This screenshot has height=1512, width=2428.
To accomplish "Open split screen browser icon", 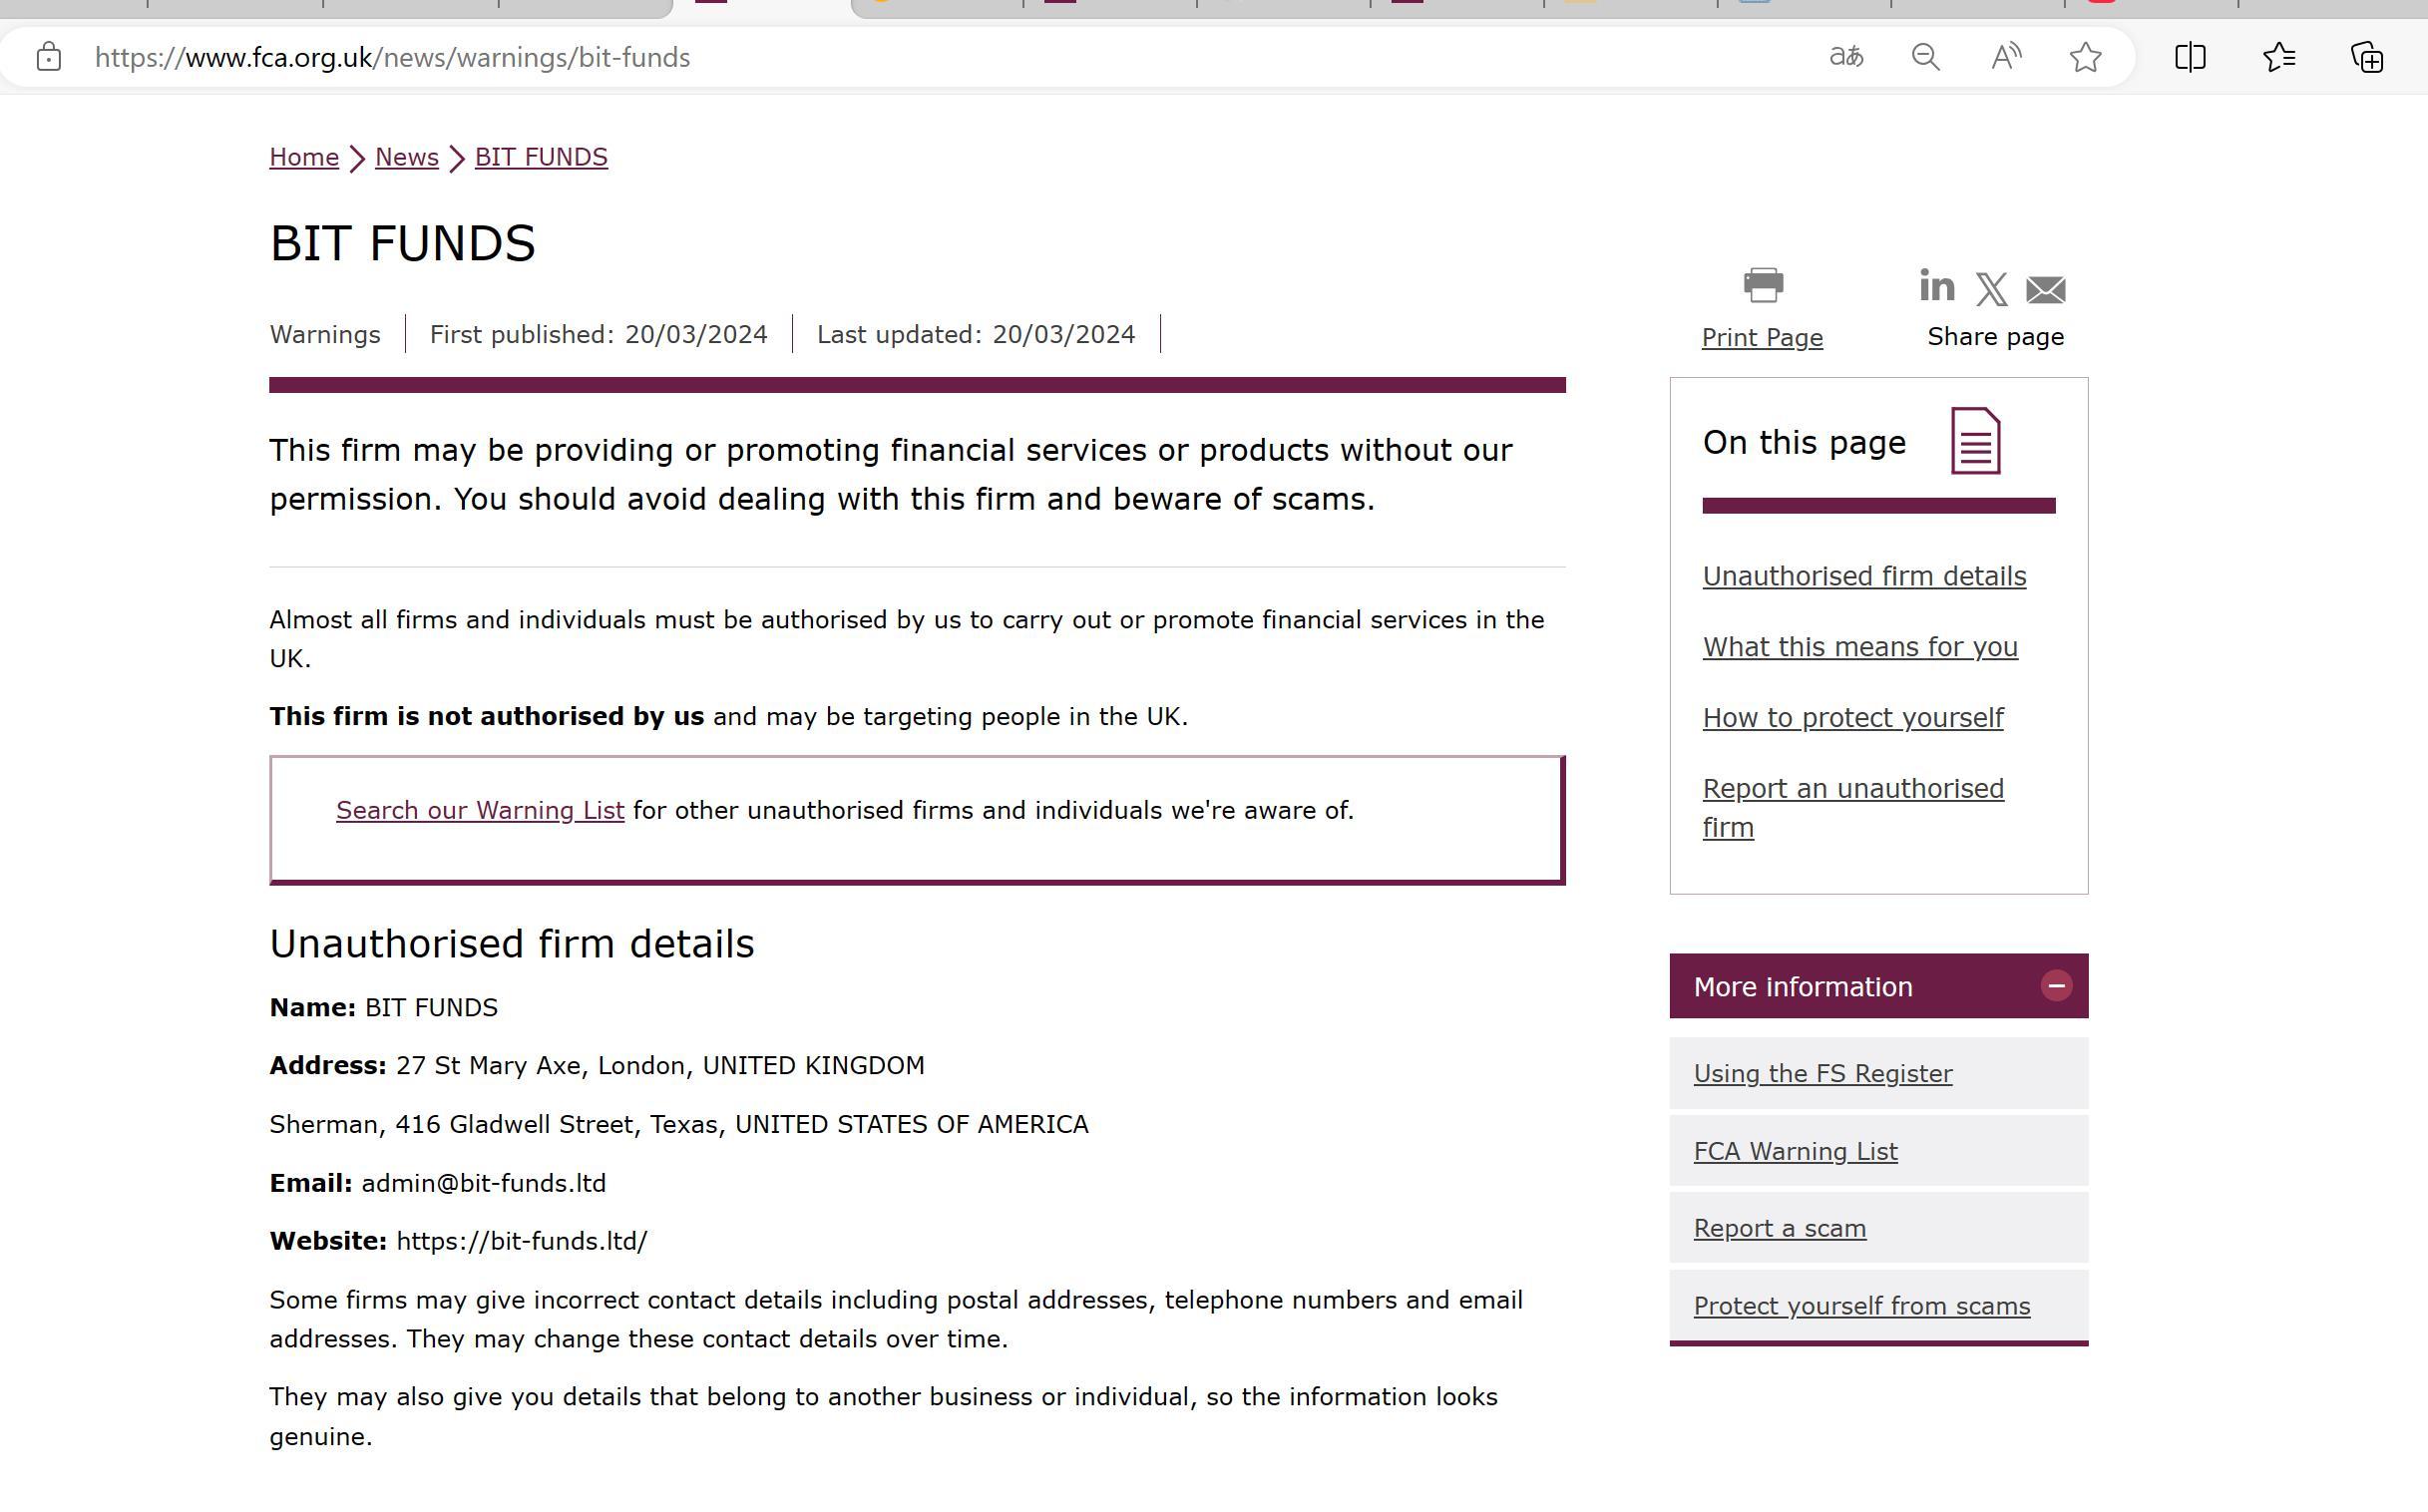I will [2190, 57].
